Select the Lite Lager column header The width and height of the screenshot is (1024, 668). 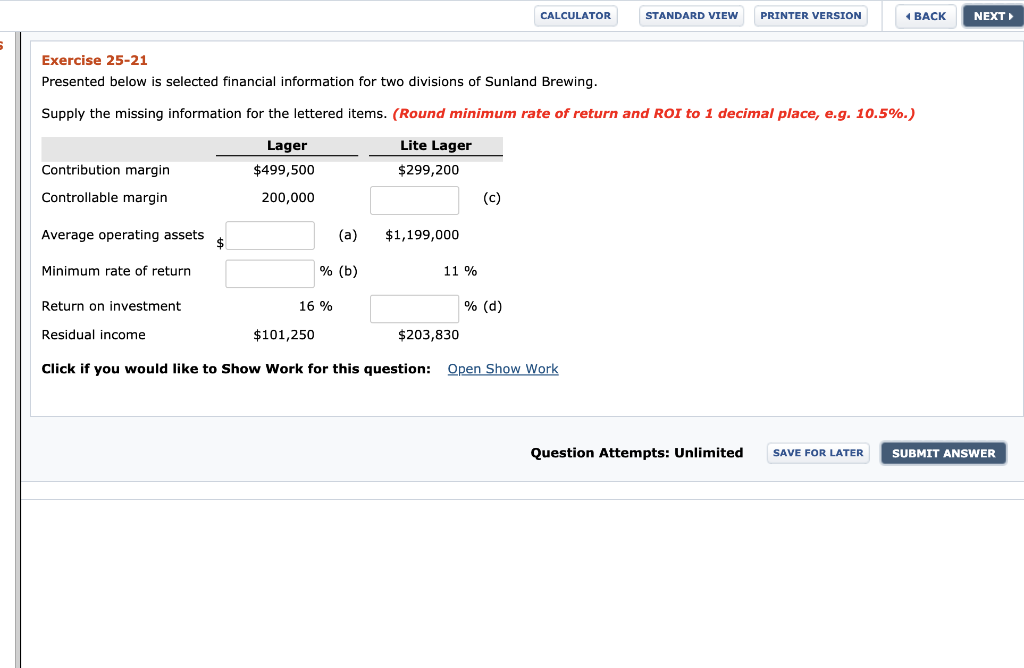[435, 146]
